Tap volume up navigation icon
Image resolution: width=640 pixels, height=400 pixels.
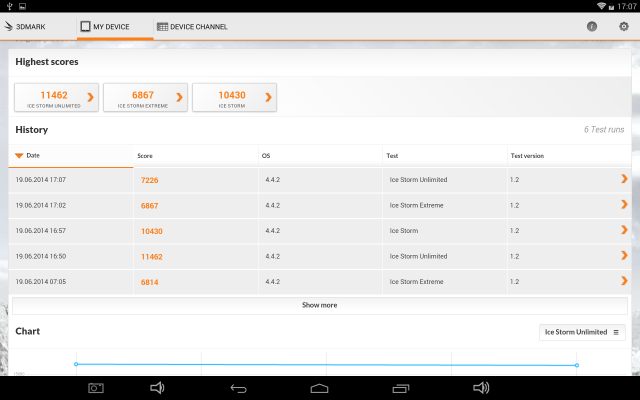pos(481,388)
